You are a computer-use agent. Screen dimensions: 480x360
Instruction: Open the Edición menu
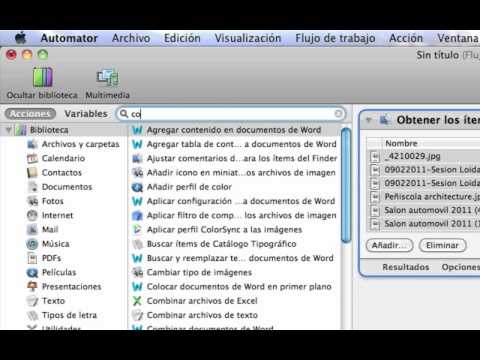click(x=182, y=38)
